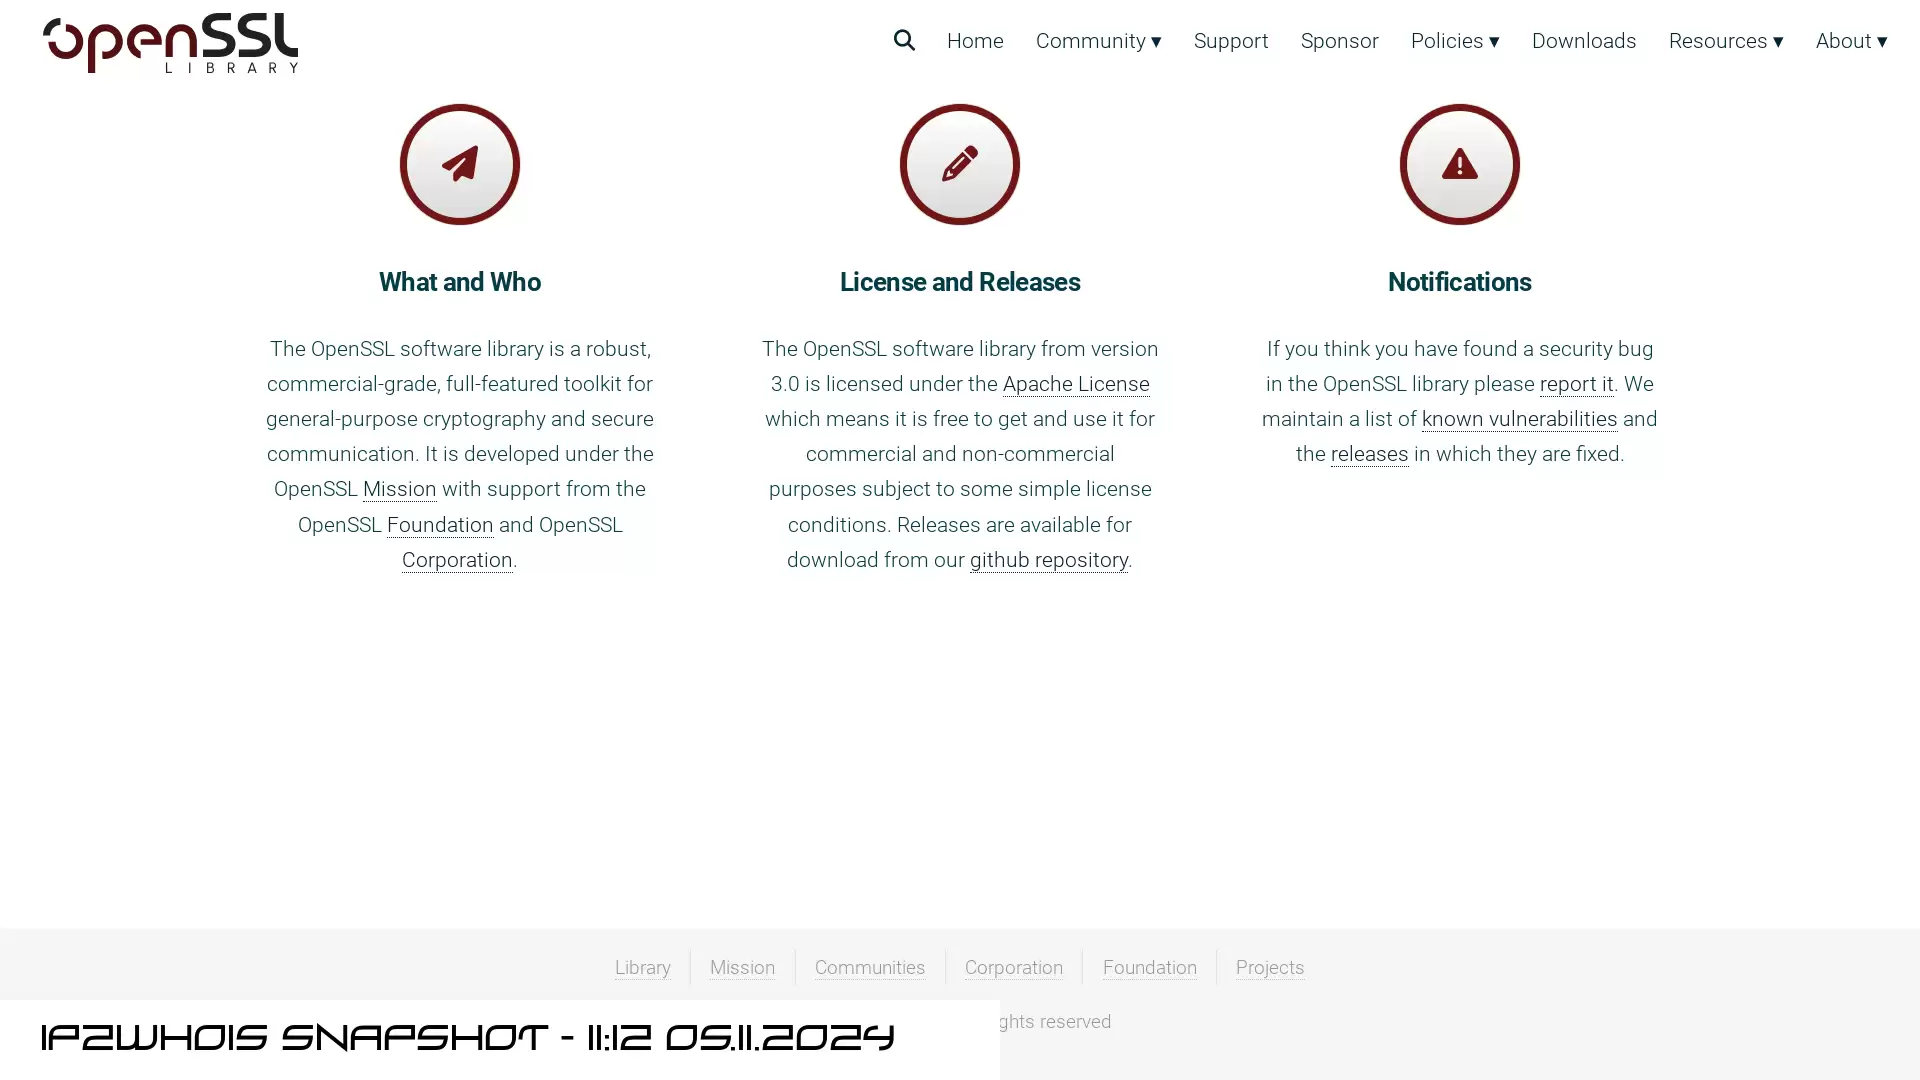Open the Downloads page
1920x1080 pixels.
tap(1584, 41)
